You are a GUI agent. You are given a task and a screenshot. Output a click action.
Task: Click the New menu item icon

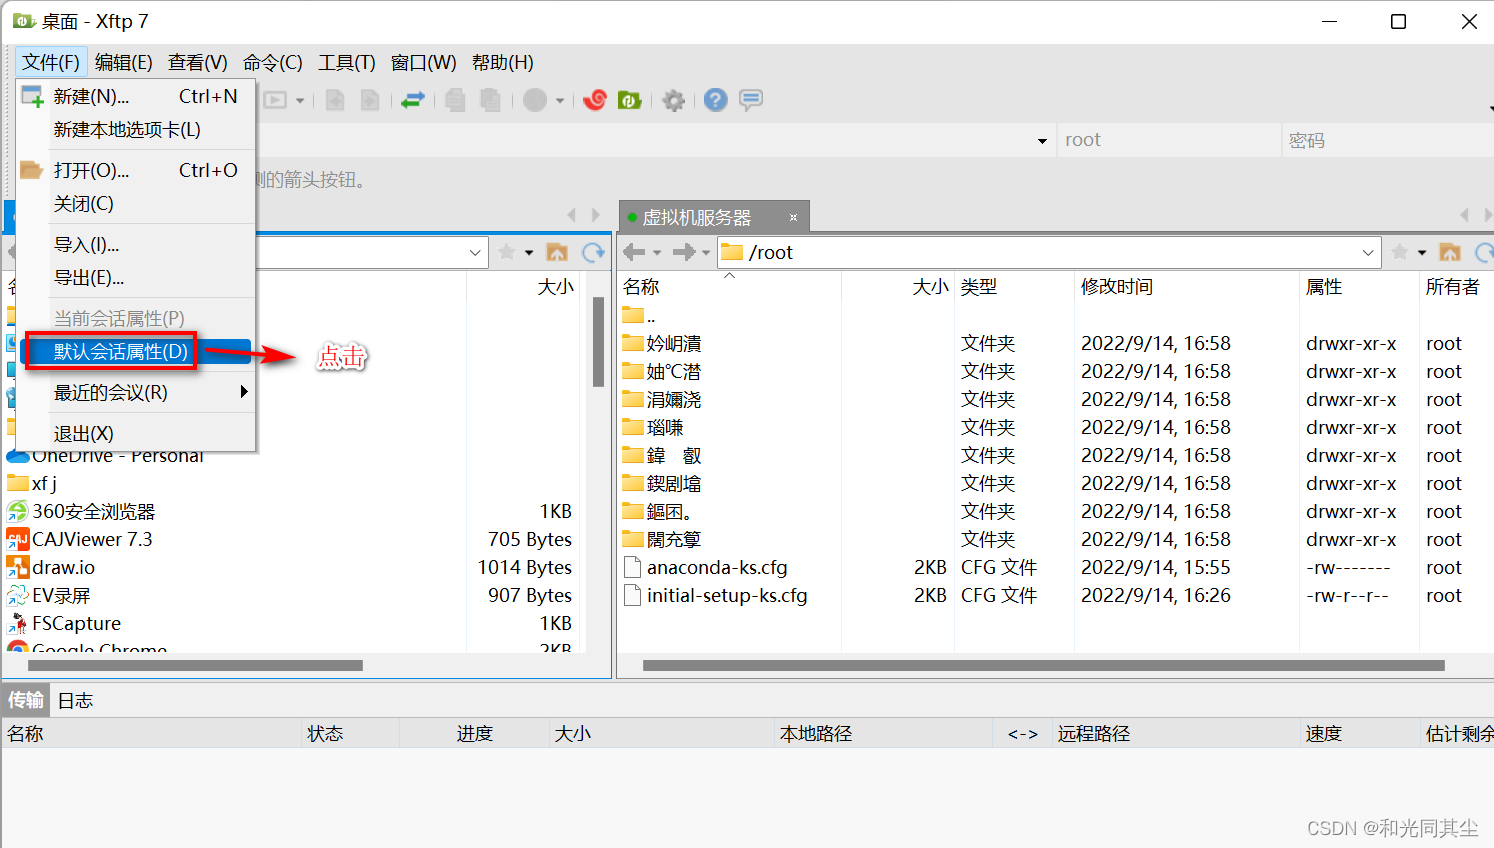[33, 97]
